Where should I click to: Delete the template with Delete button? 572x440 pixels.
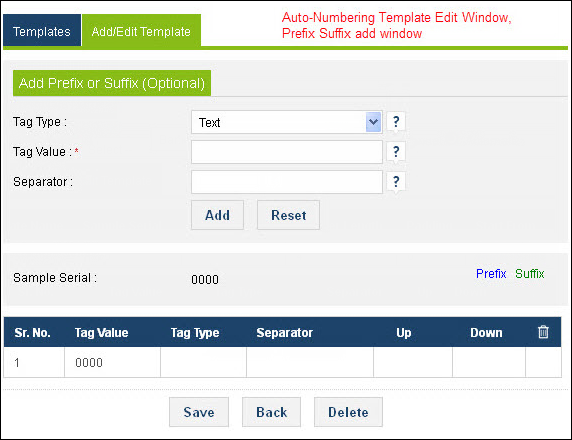[348, 412]
